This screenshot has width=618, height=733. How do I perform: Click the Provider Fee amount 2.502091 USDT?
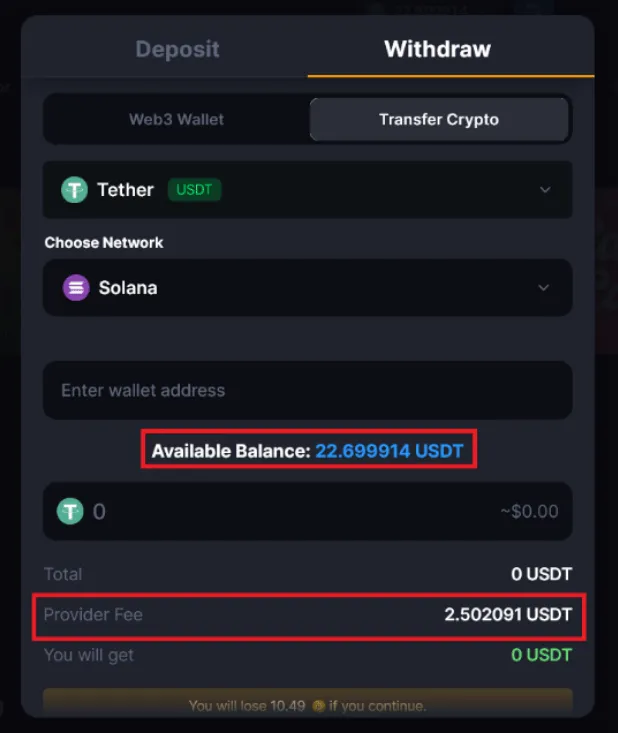508,614
